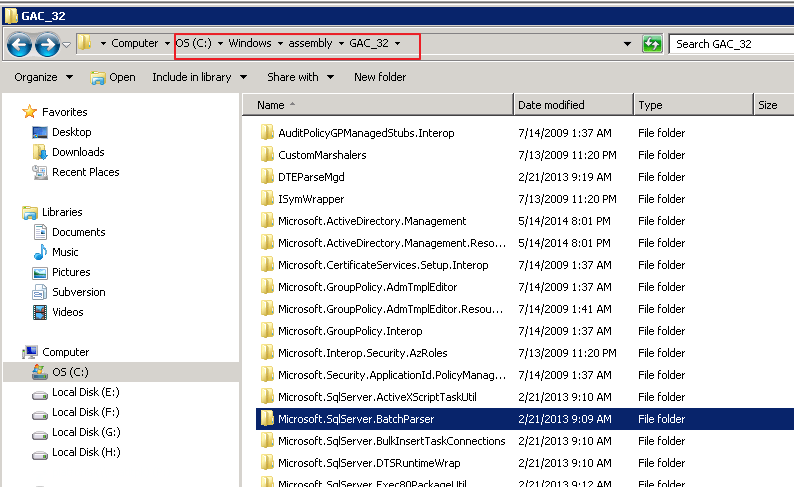Open the Include in library menu
Screen dimensions: 794x487
pyautogui.click(x=200, y=77)
